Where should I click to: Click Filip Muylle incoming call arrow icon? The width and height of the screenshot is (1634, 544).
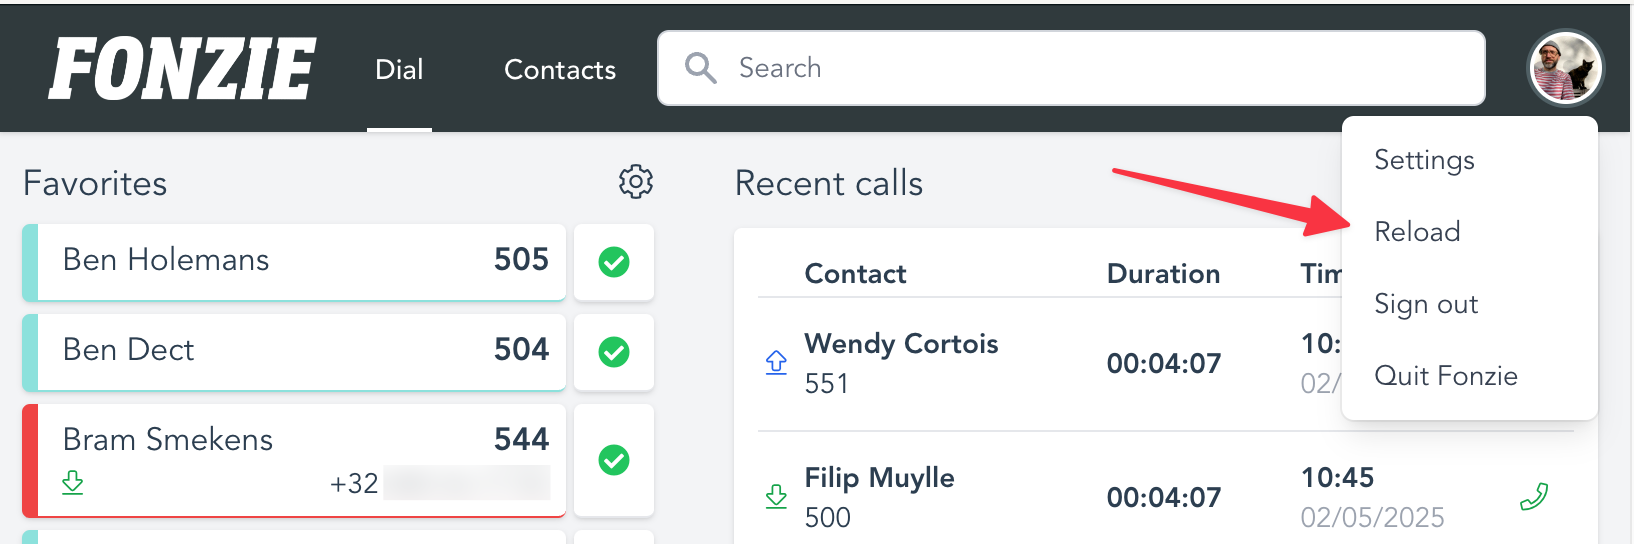776,496
